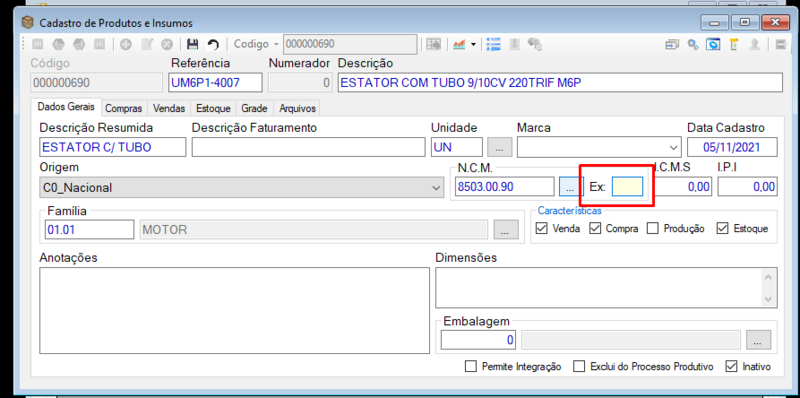Click the stacked windows arrow icon

pos(672,44)
